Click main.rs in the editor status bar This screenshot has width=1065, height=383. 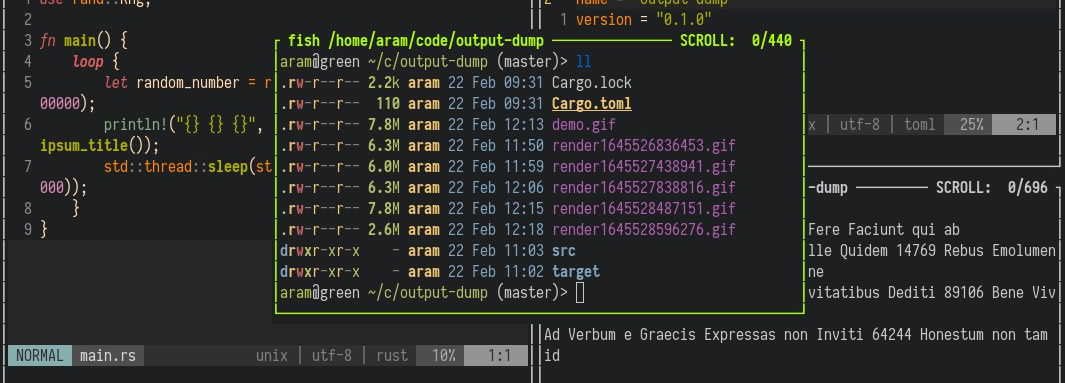107,355
